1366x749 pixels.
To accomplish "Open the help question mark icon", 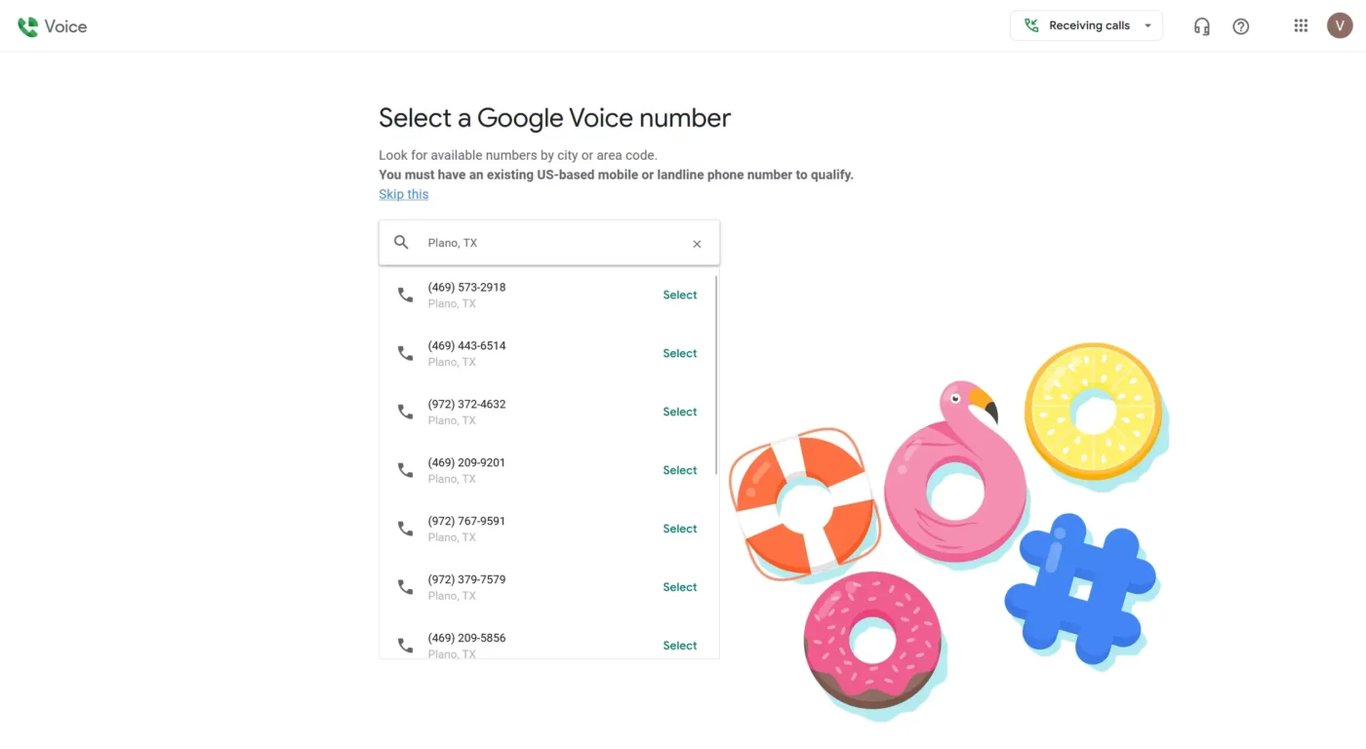I will (x=1241, y=27).
